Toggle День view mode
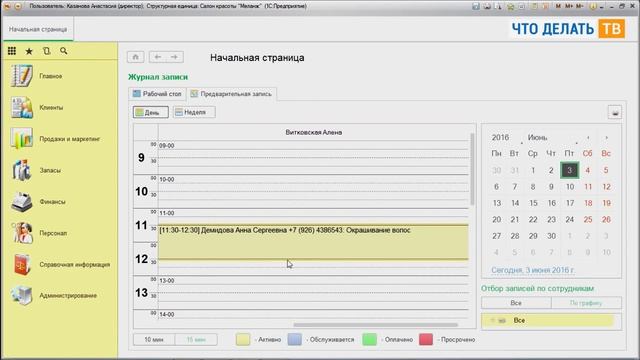The height and width of the screenshot is (360, 640). [x=151, y=112]
